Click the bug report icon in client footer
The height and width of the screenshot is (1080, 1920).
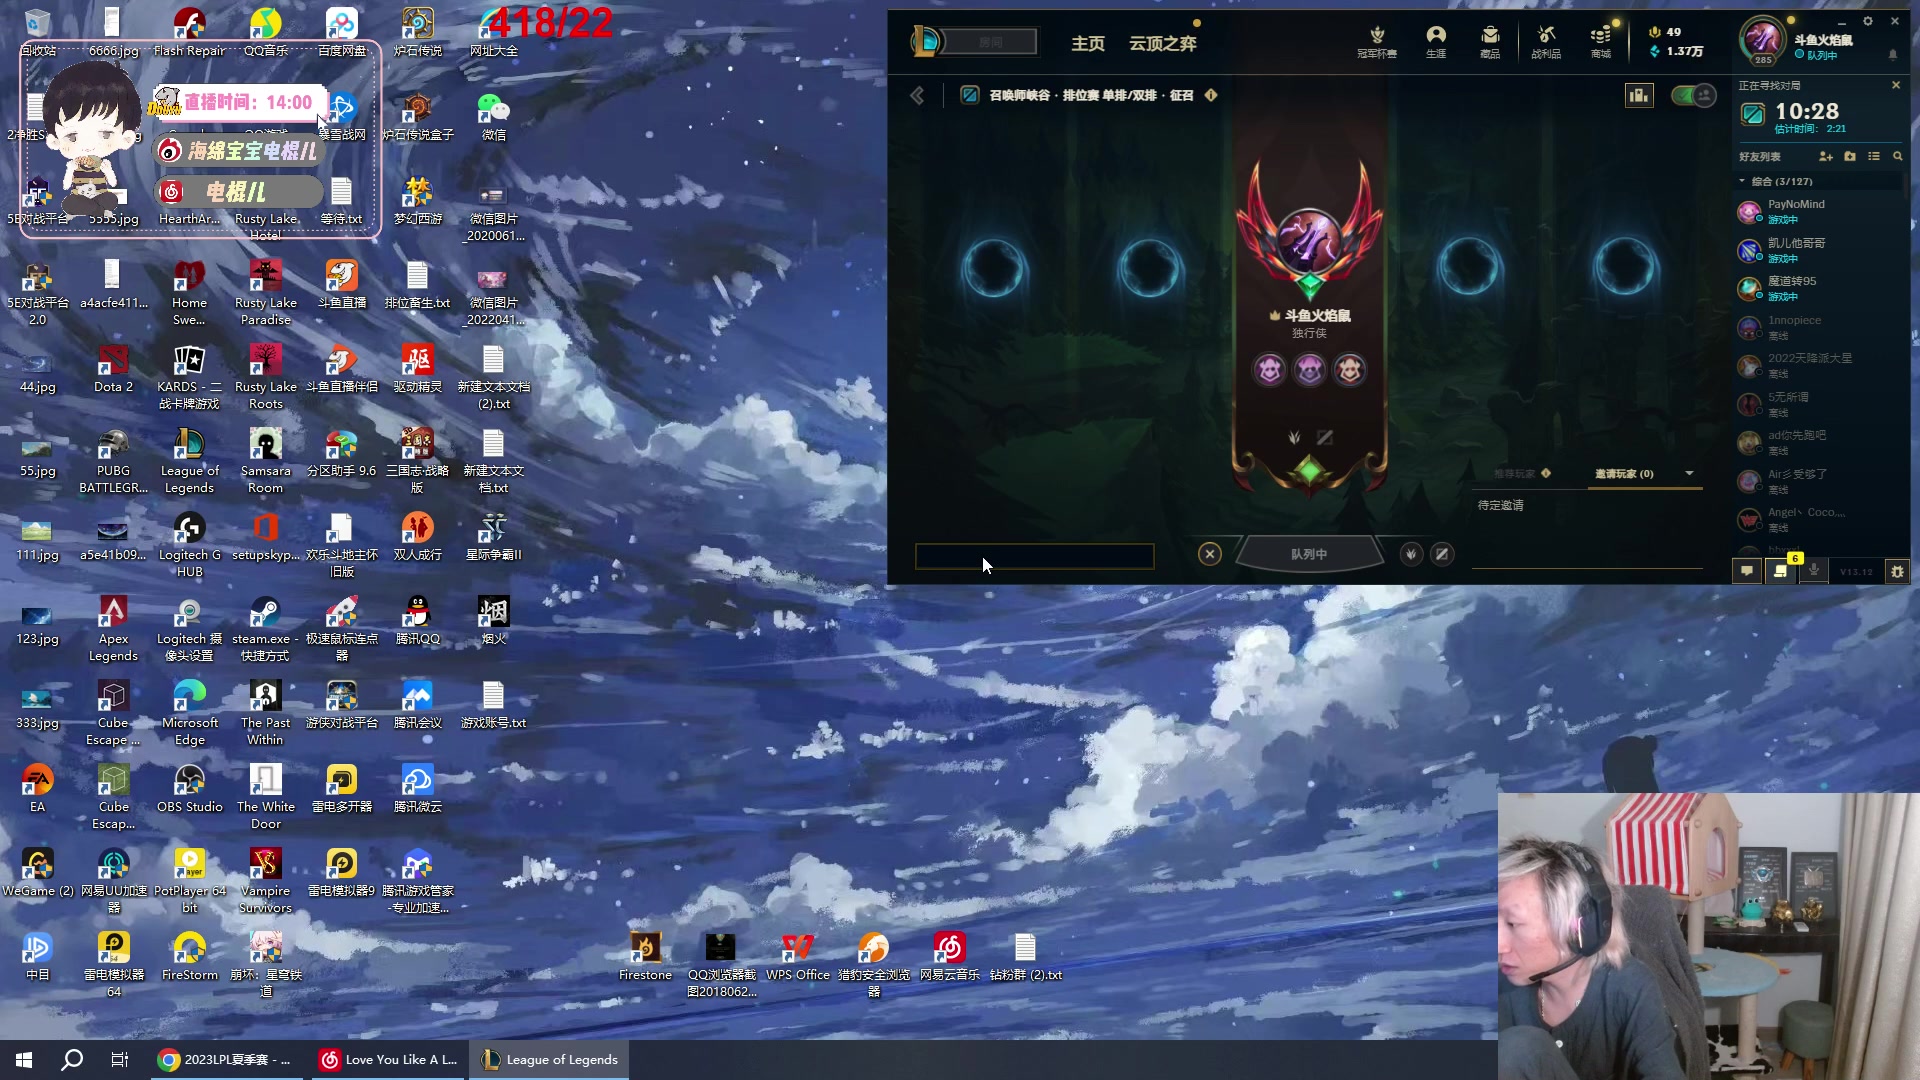[1897, 571]
